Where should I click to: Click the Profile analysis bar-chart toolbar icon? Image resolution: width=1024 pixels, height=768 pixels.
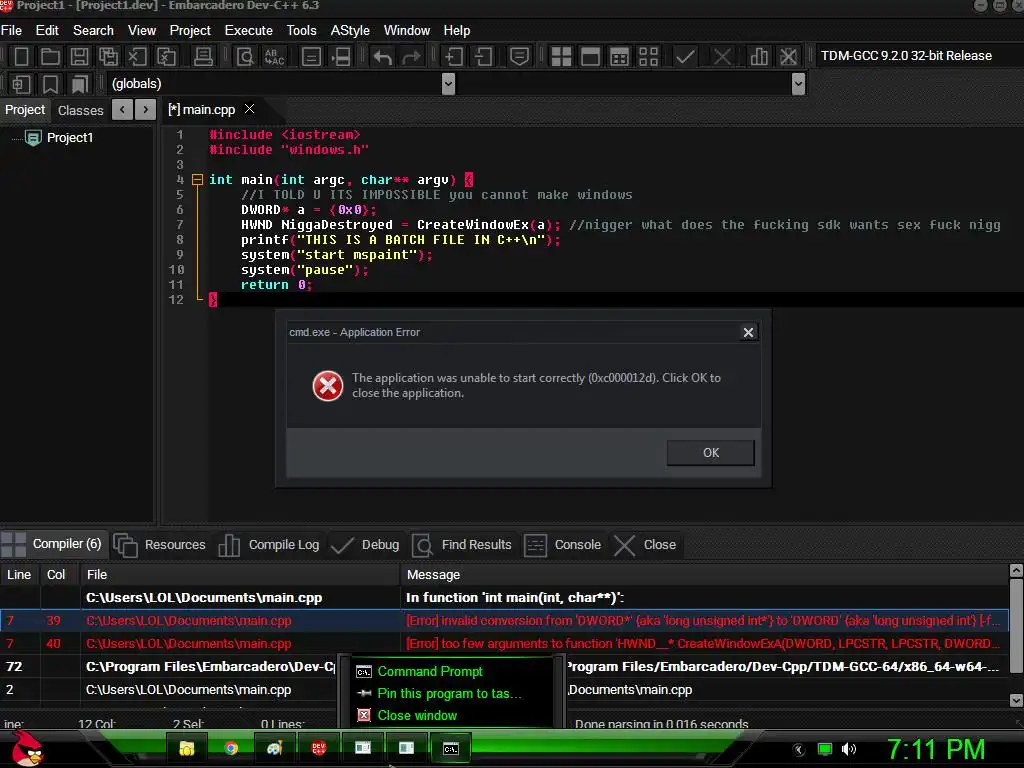pos(759,56)
